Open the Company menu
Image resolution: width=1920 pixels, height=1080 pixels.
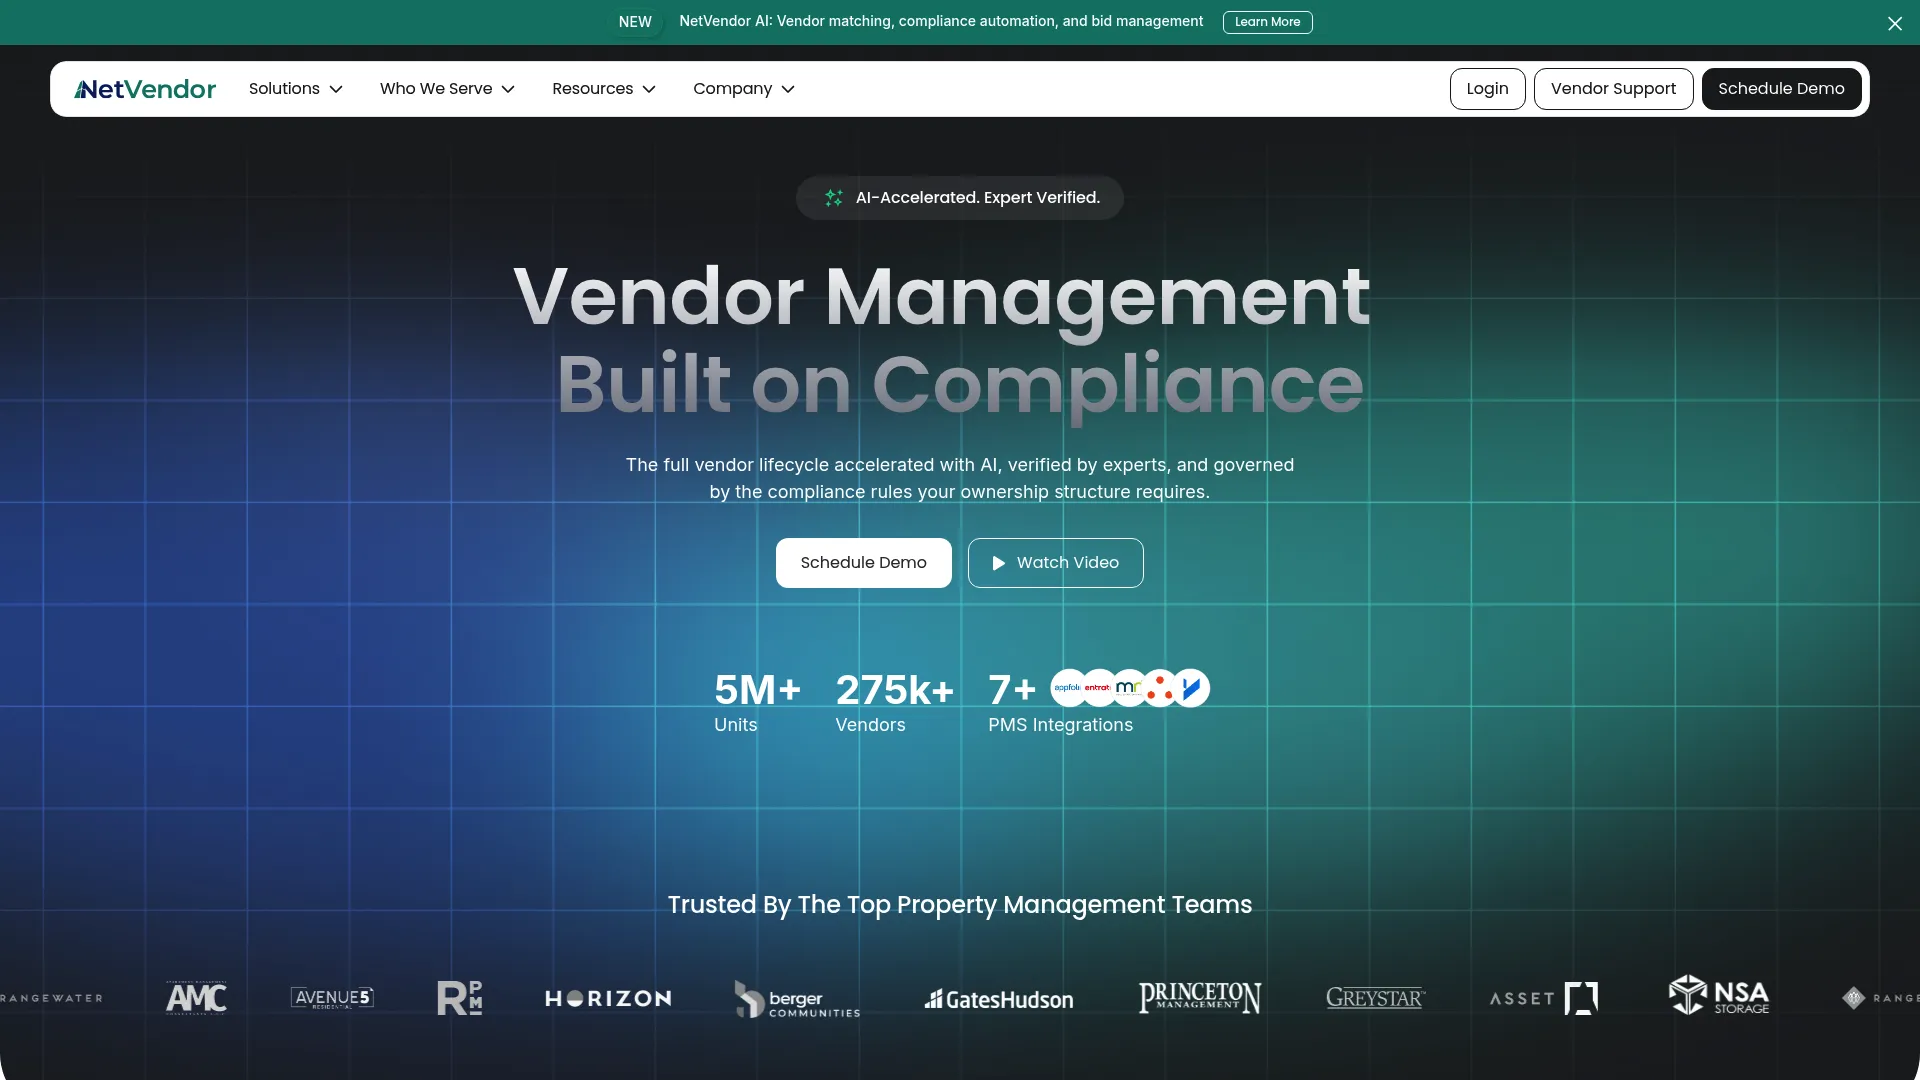pyautogui.click(x=744, y=89)
